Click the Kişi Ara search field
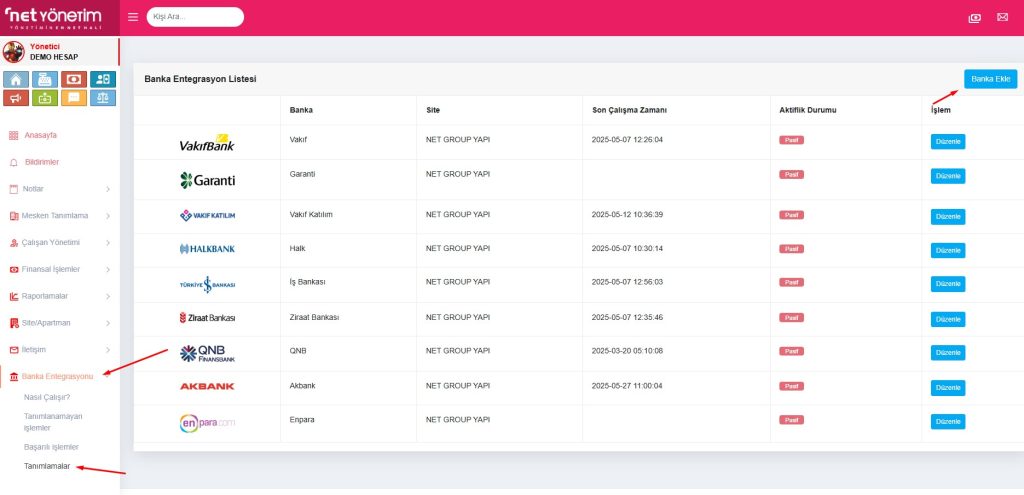The width and height of the screenshot is (1024, 495). click(x=195, y=17)
